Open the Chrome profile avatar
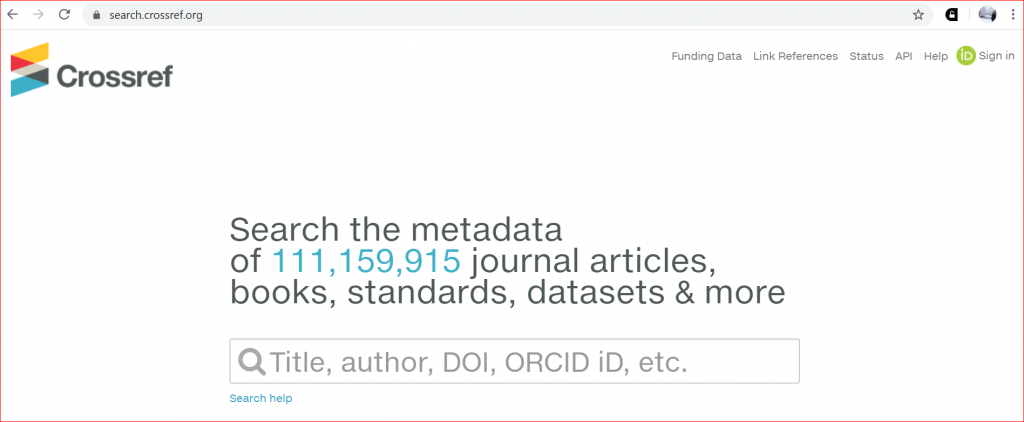Image resolution: width=1024 pixels, height=422 pixels. tap(987, 15)
